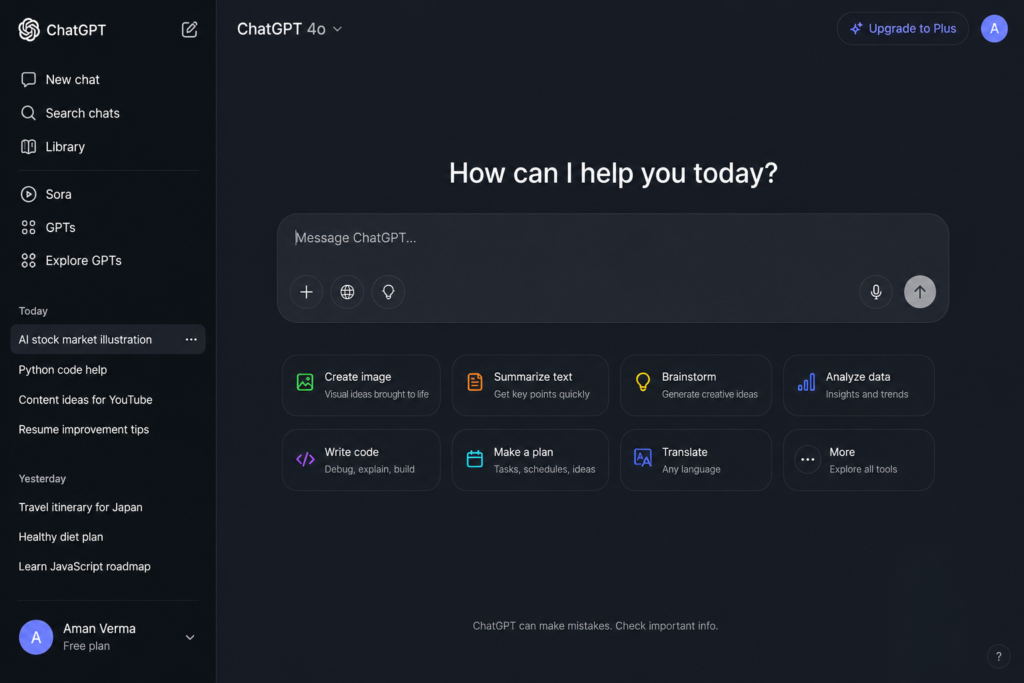
Task: Open the ChatGPT 4o model dropdown
Action: tap(289, 29)
